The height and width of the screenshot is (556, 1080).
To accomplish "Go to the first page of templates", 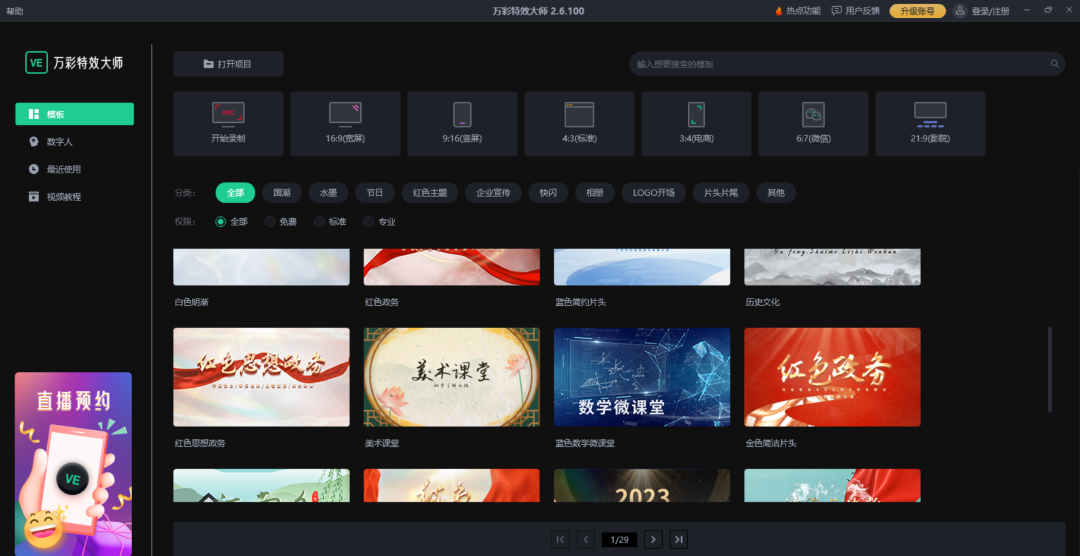I will point(561,539).
